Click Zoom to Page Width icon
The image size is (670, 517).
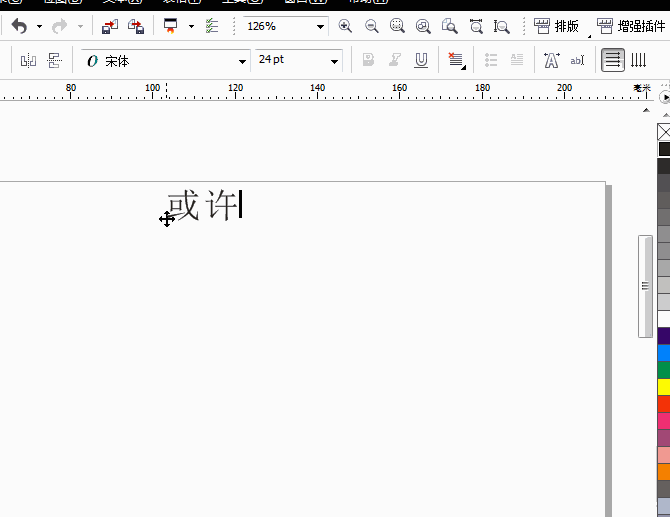476,26
